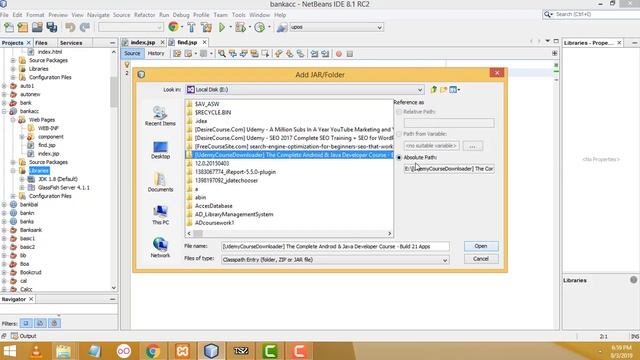Open the Look in drive dropdown
640x360 pixels.
tap(420, 90)
